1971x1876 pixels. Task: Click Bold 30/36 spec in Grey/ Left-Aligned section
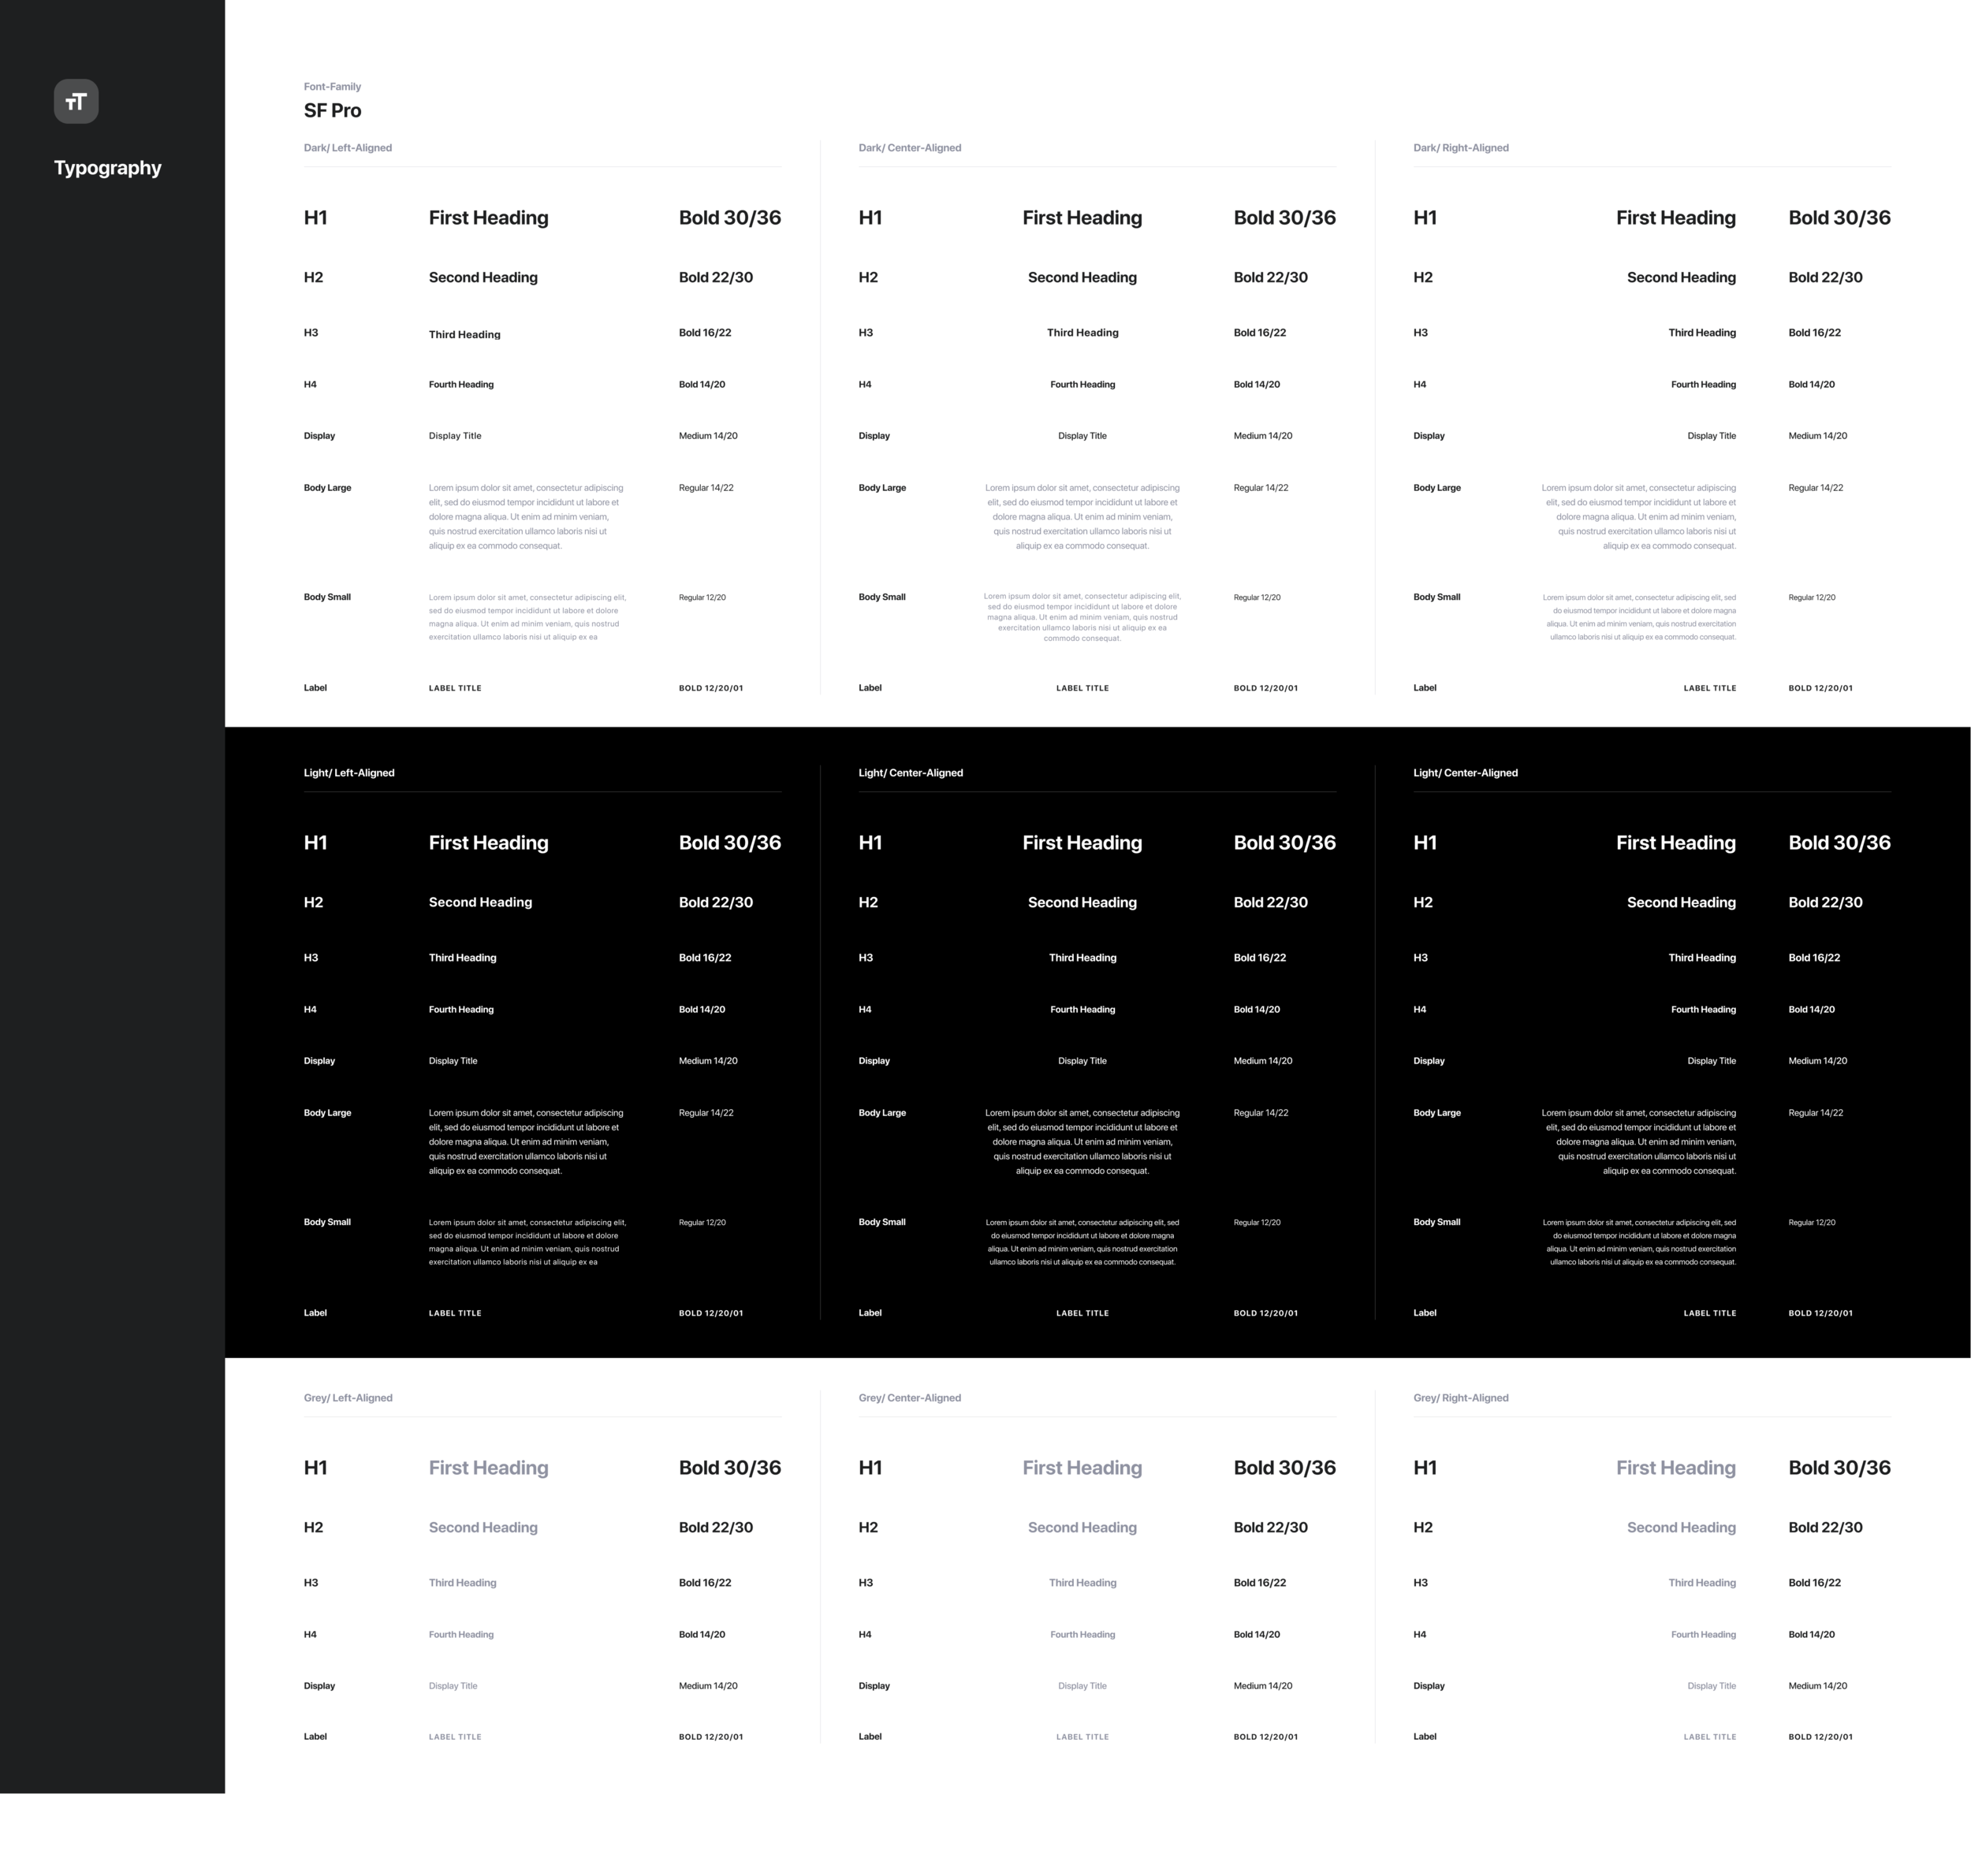pos(730,1468)
